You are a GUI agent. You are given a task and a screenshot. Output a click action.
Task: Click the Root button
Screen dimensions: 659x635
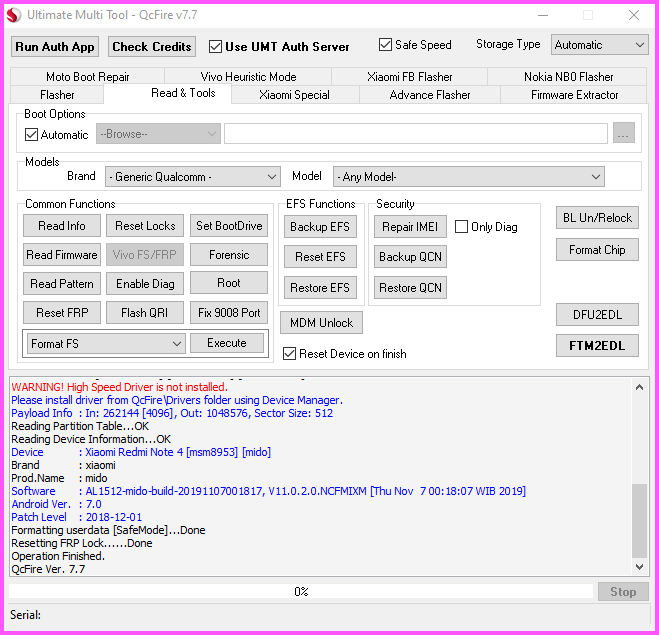point(229,282)
